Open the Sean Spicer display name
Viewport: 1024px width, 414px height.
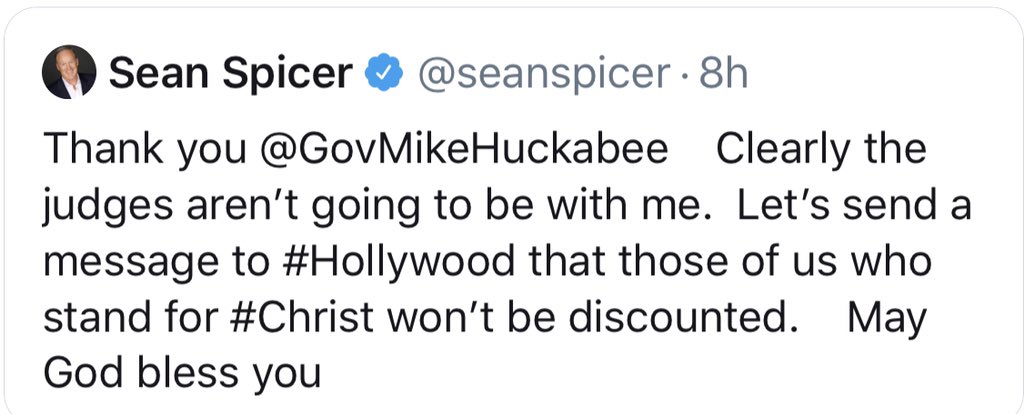230,73
